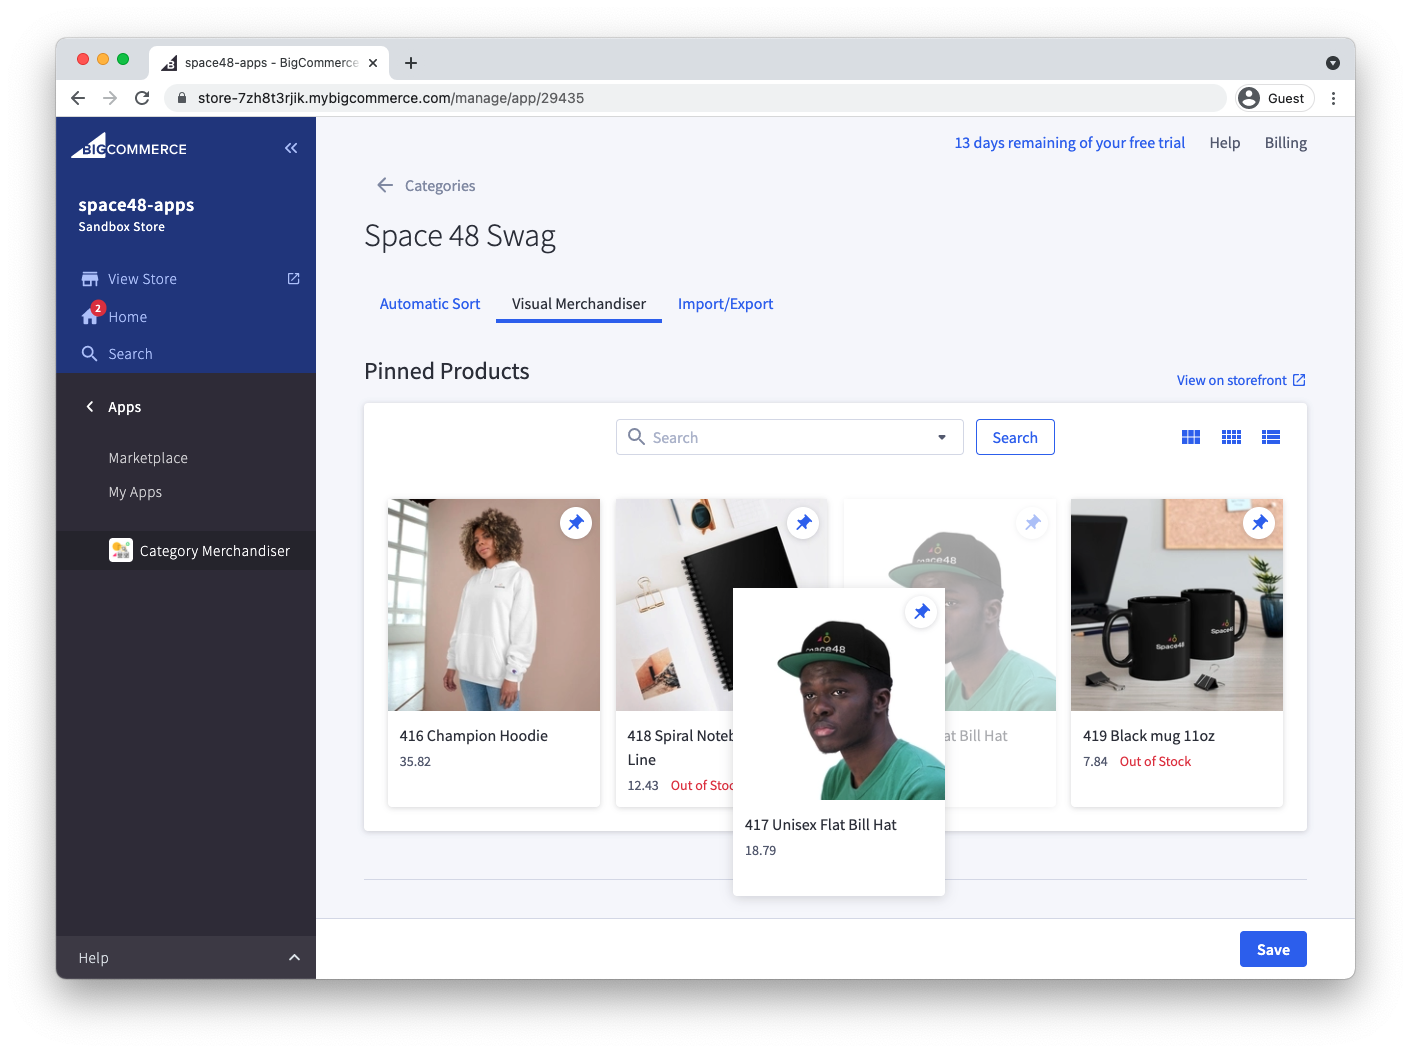Return to Categories list
1411x1053 pixels.
[440, 186]
